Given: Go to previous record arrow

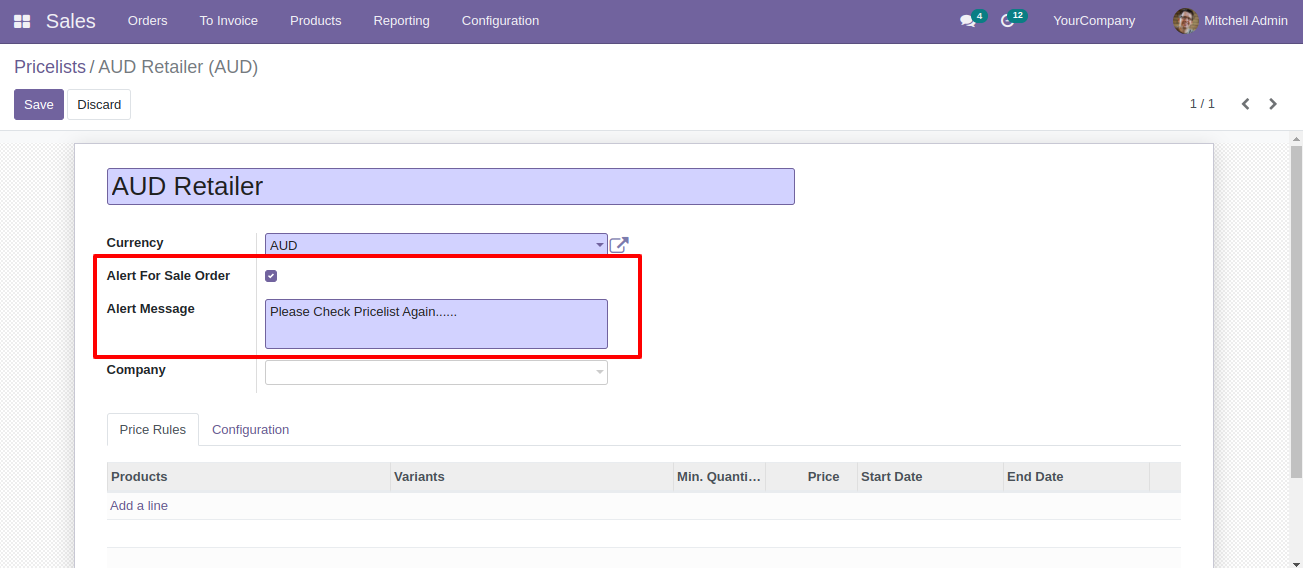Looking at the screenshot, I should (x=1245, y=104).
